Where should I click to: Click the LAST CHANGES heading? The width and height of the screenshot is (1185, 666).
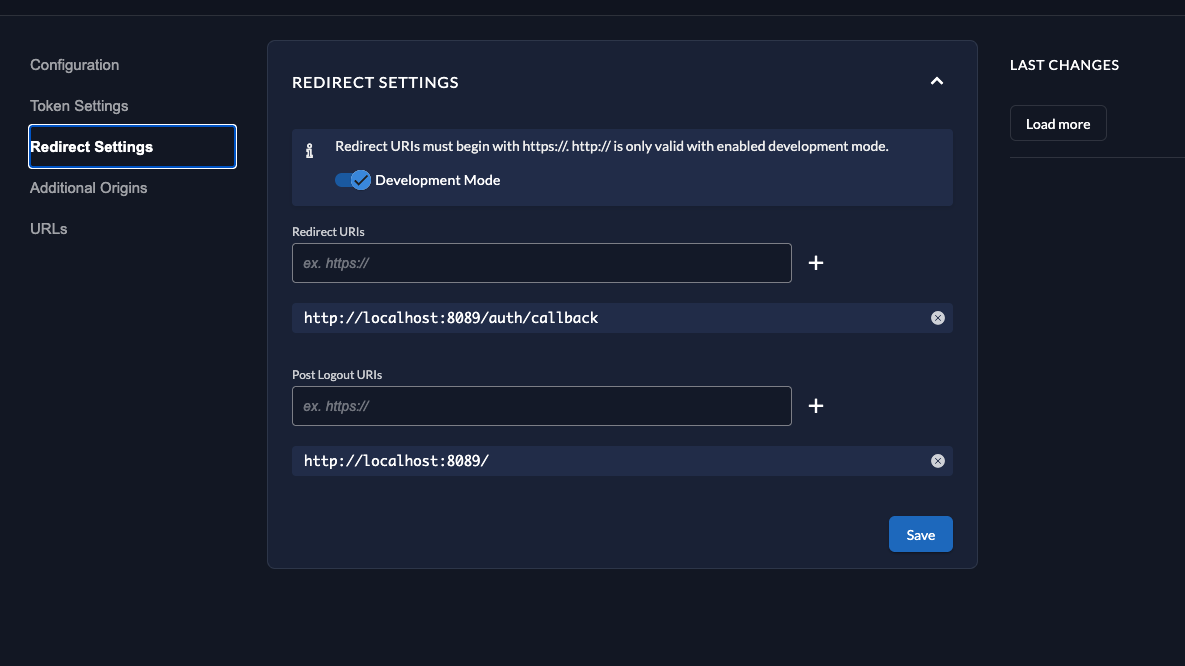pos(1064,65)
